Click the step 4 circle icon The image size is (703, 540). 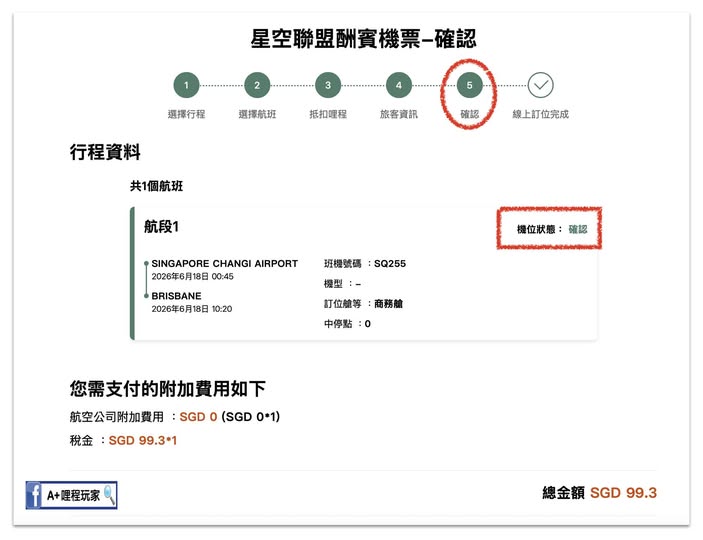[x=398, y=86]
